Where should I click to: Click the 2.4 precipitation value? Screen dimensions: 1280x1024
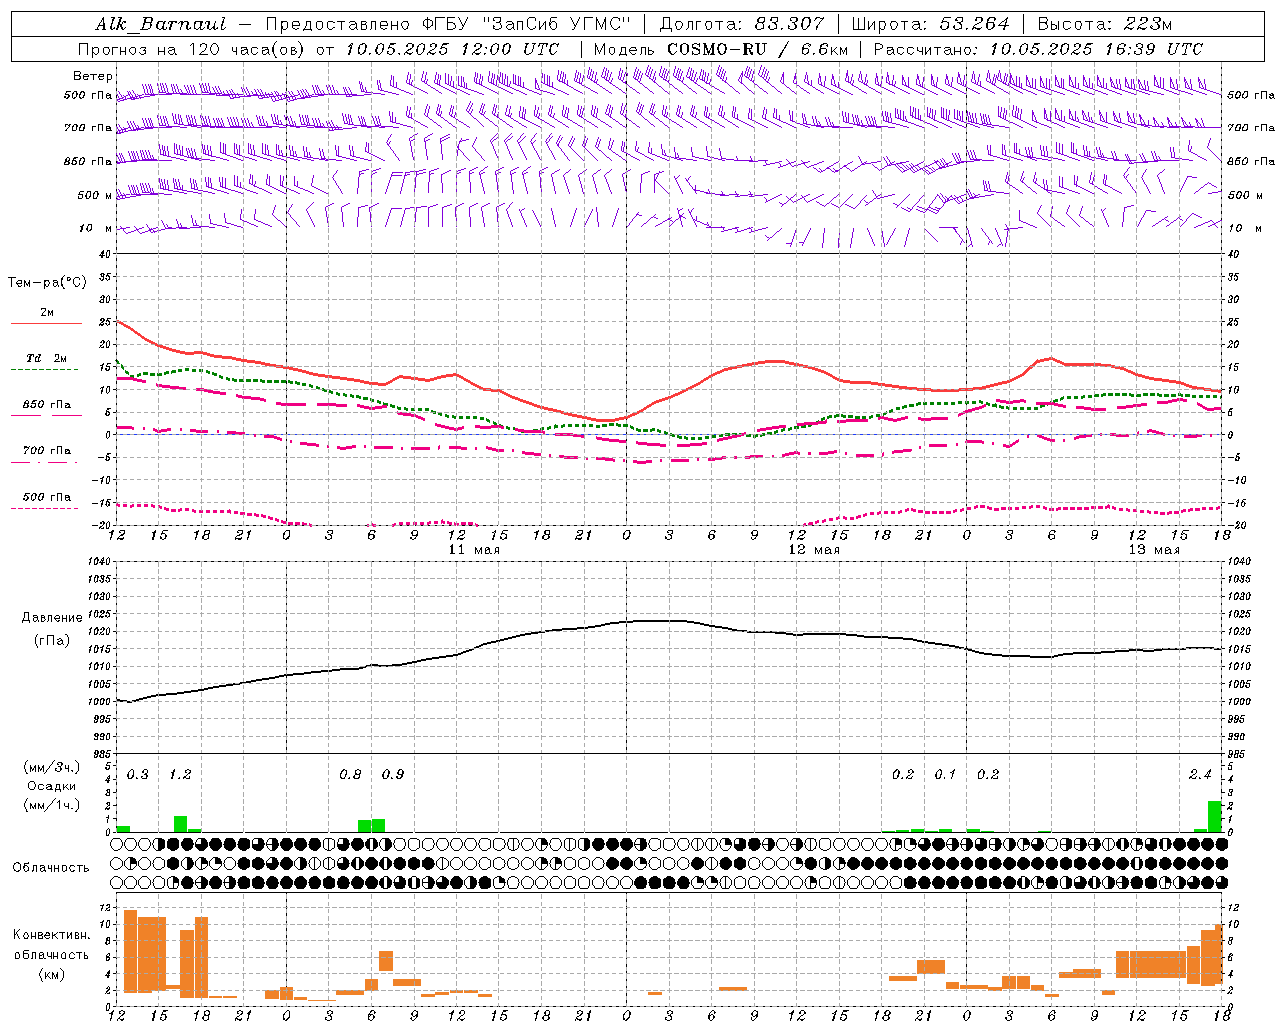(1200, 775)
